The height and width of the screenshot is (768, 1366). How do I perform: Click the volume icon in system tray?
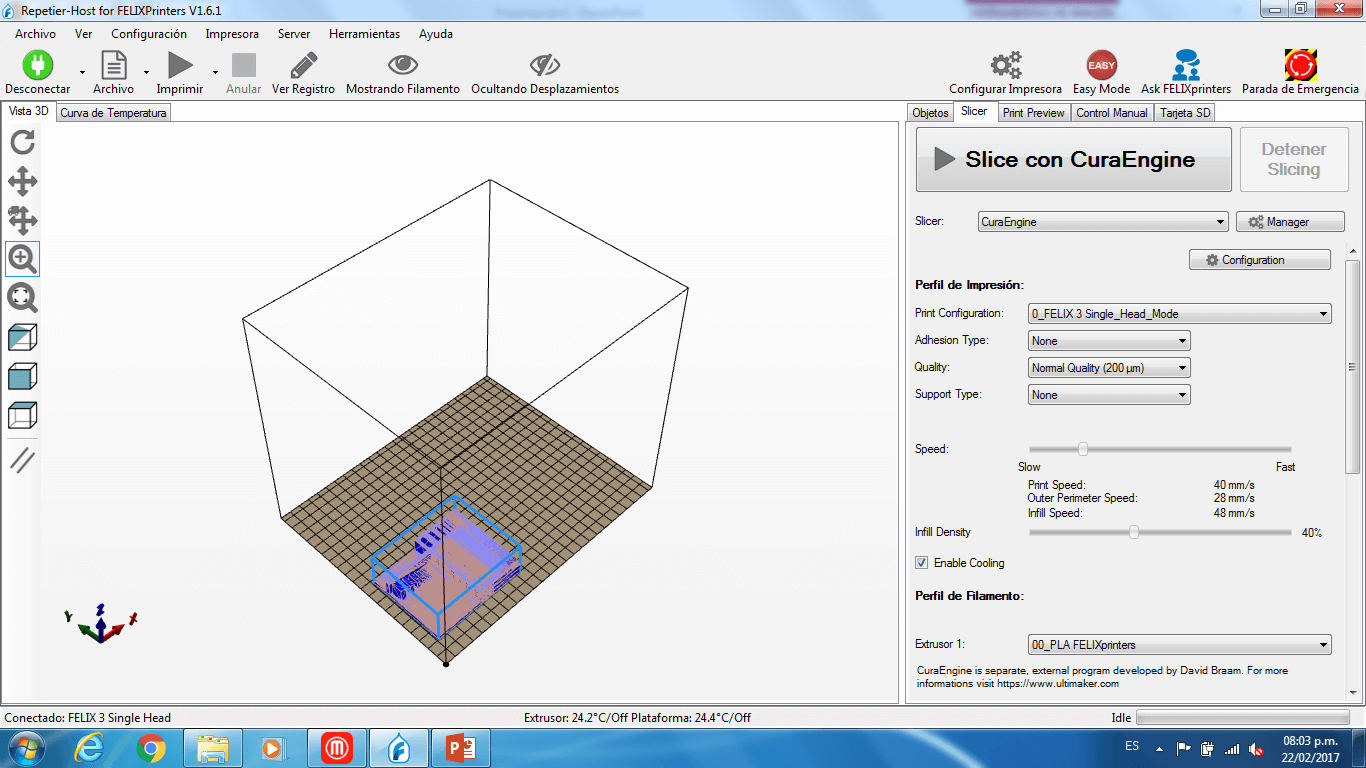coord(1256,748)
